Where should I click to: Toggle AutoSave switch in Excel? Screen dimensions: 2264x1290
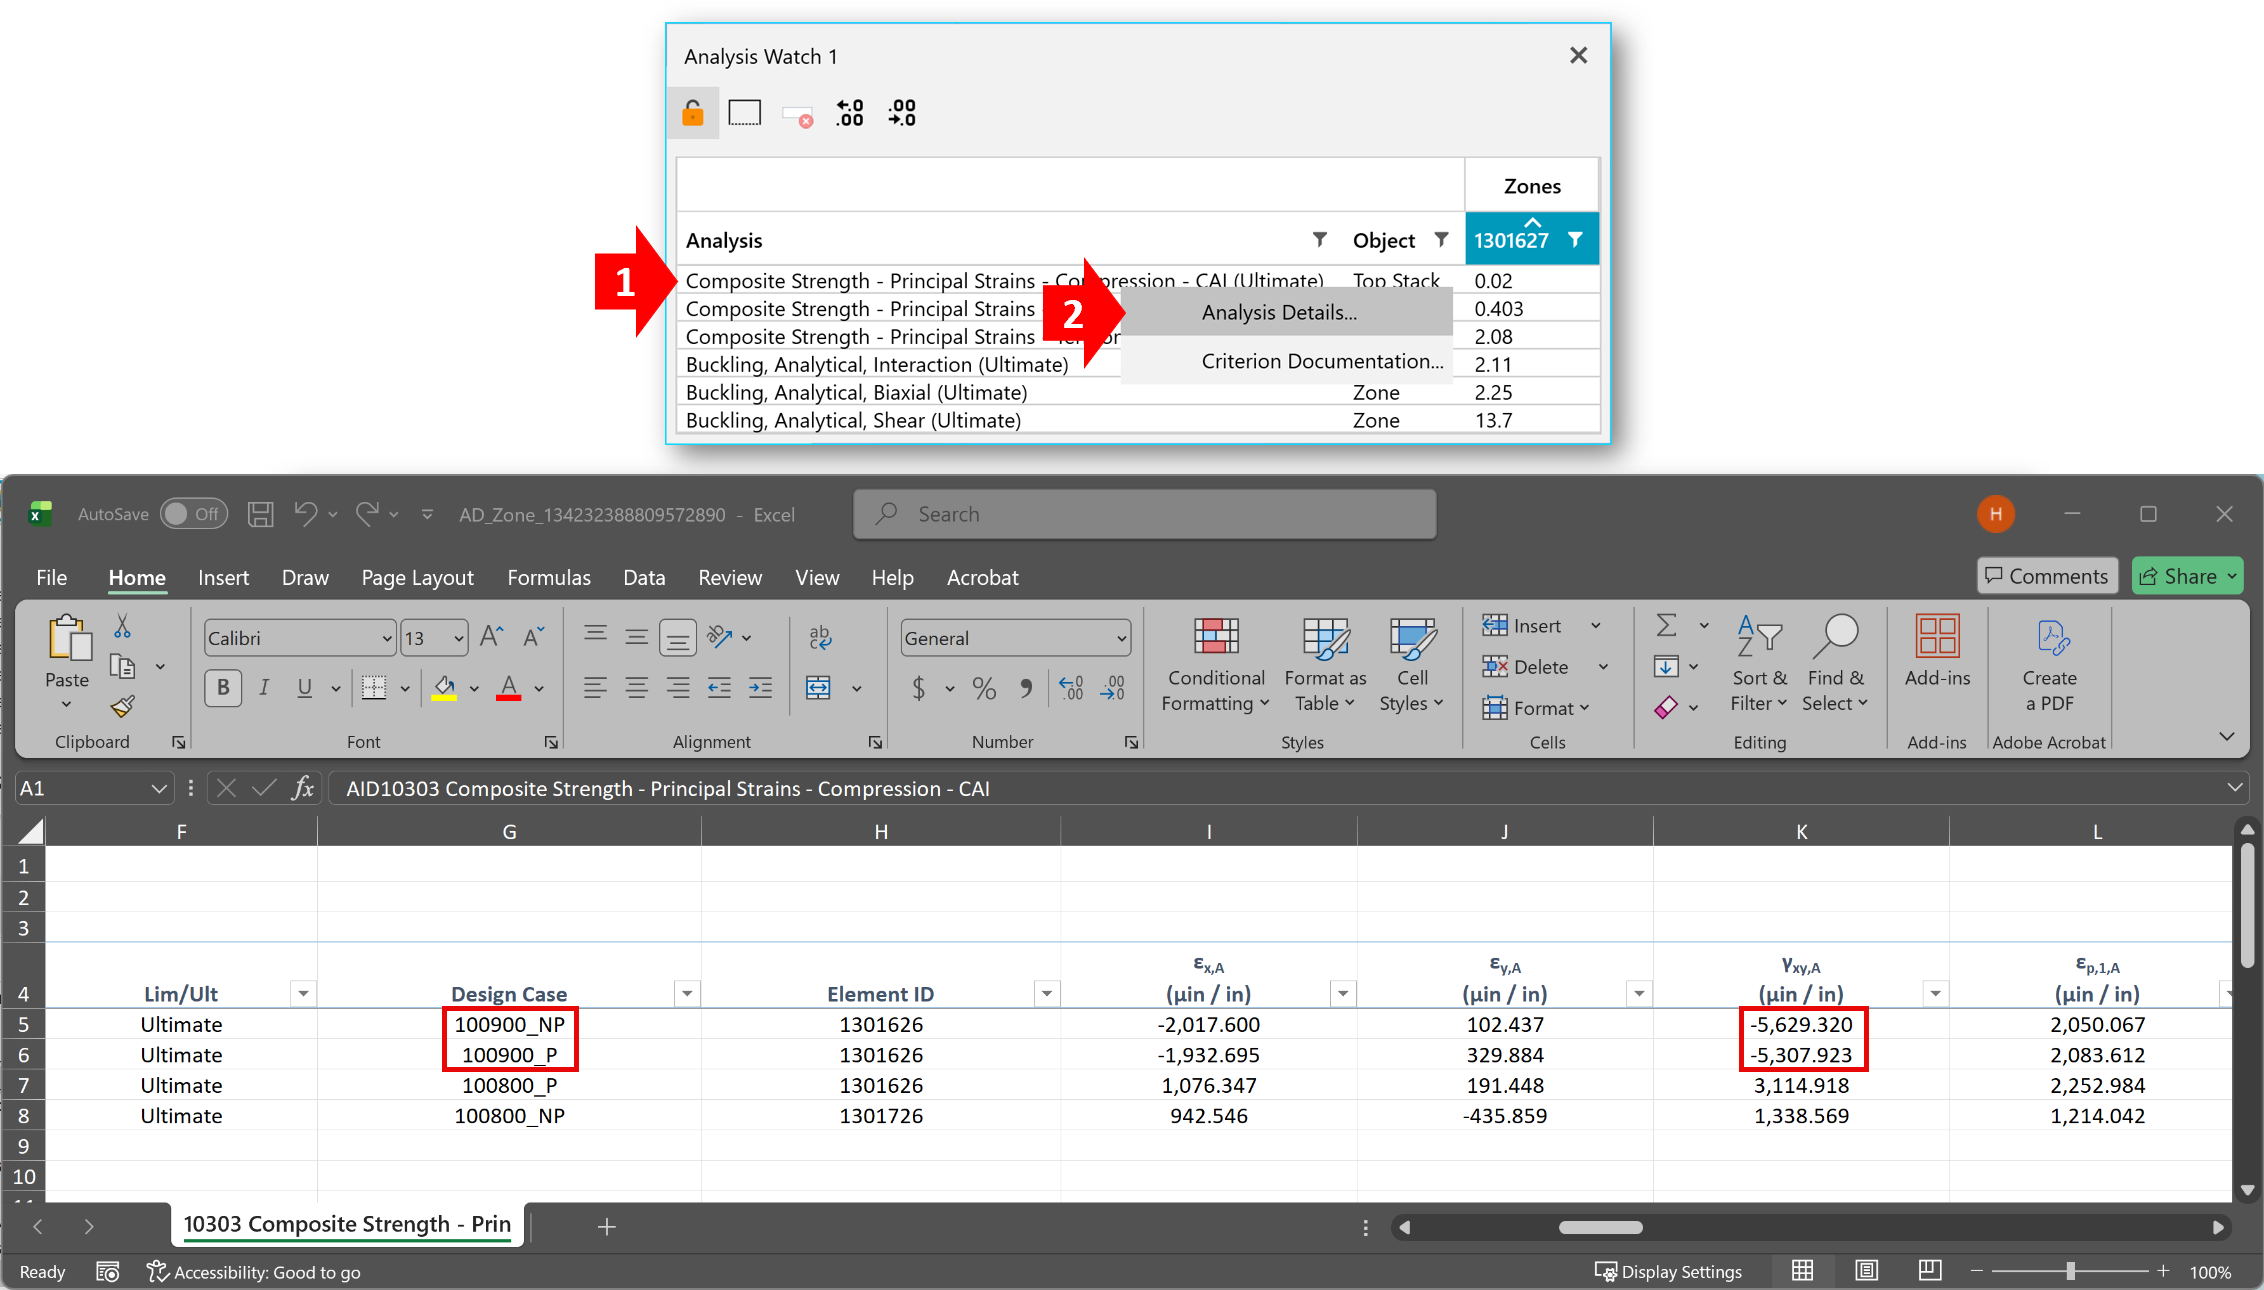click(193, 514)
